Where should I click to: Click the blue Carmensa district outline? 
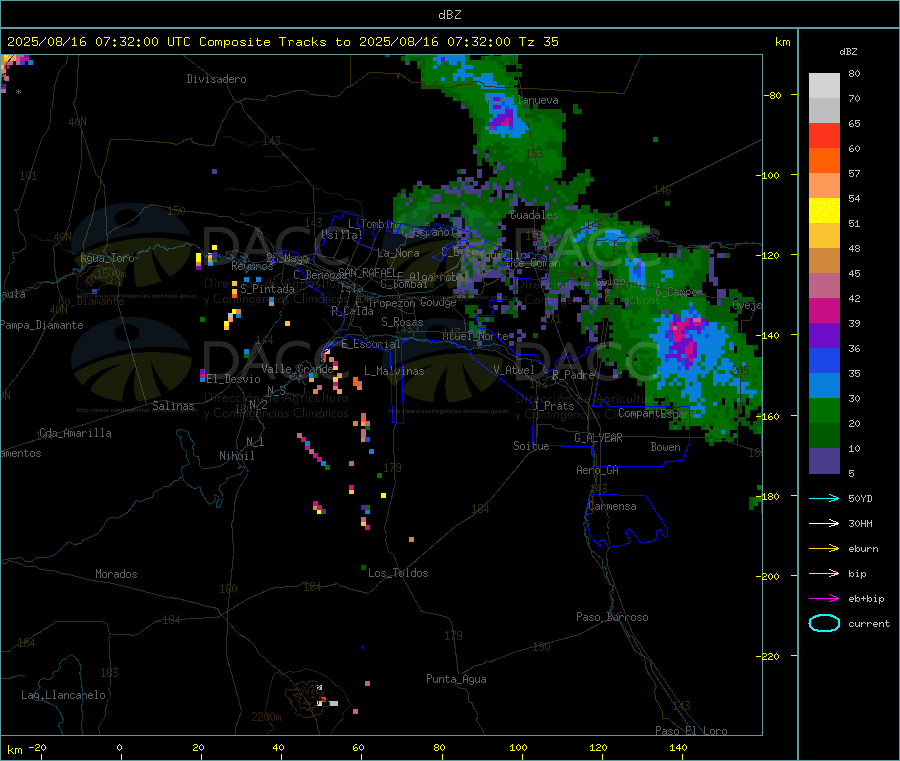pyautogui.click(x=626, y=520)
